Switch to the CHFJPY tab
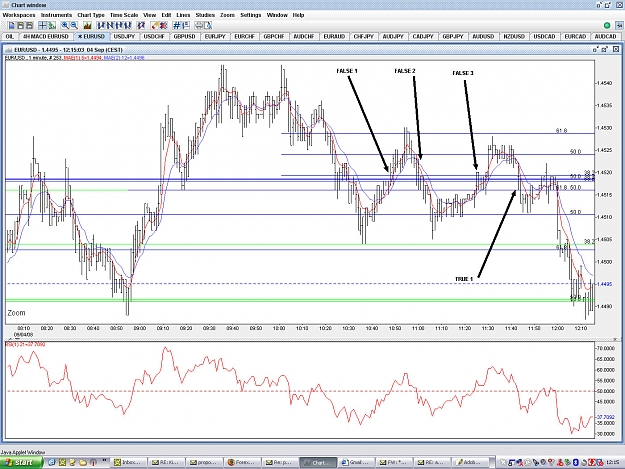The width and height of the screenshot is (625, 469). (x=364, y=36)
